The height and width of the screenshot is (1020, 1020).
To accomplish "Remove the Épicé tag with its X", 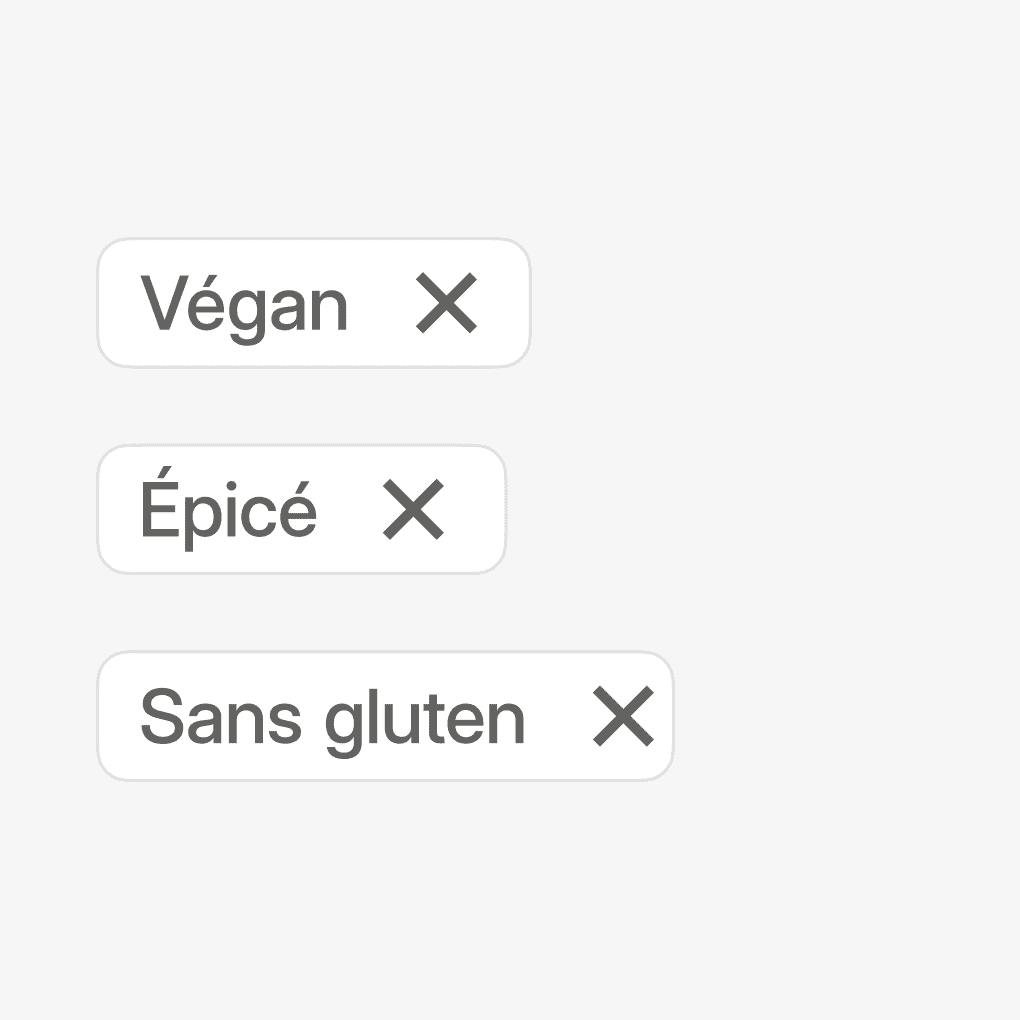I will pos(413,509).
